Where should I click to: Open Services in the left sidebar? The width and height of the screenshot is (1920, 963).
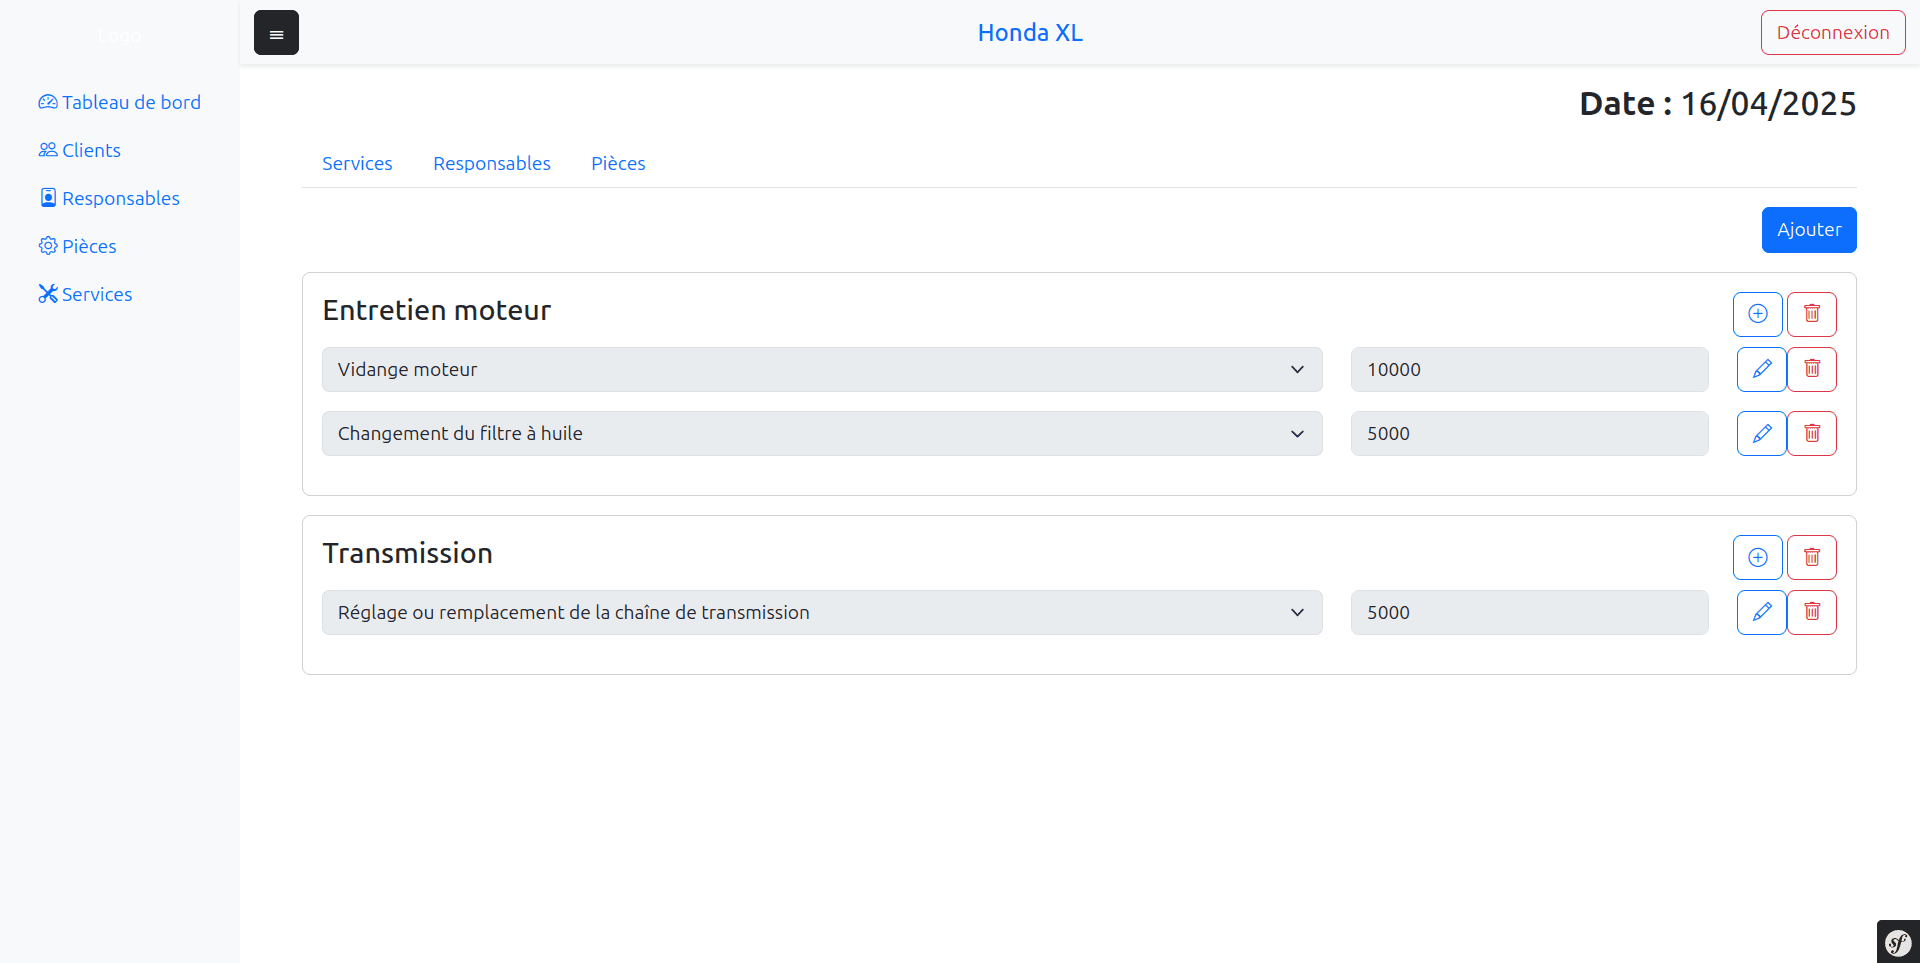point(86,294)
